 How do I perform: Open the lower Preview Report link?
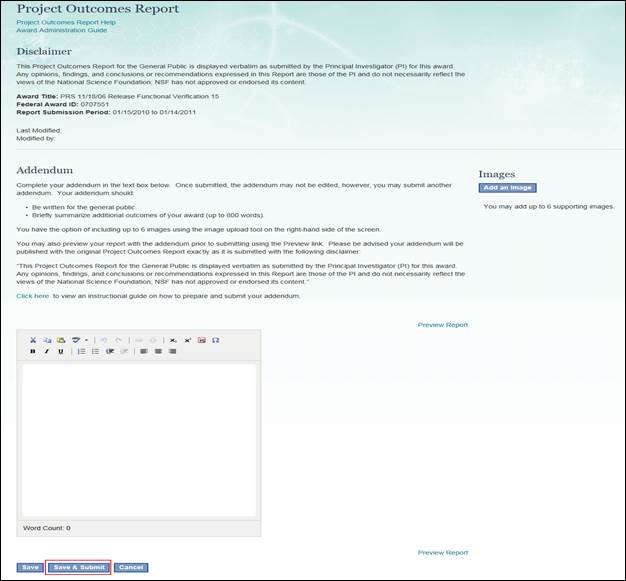(443, 553)
